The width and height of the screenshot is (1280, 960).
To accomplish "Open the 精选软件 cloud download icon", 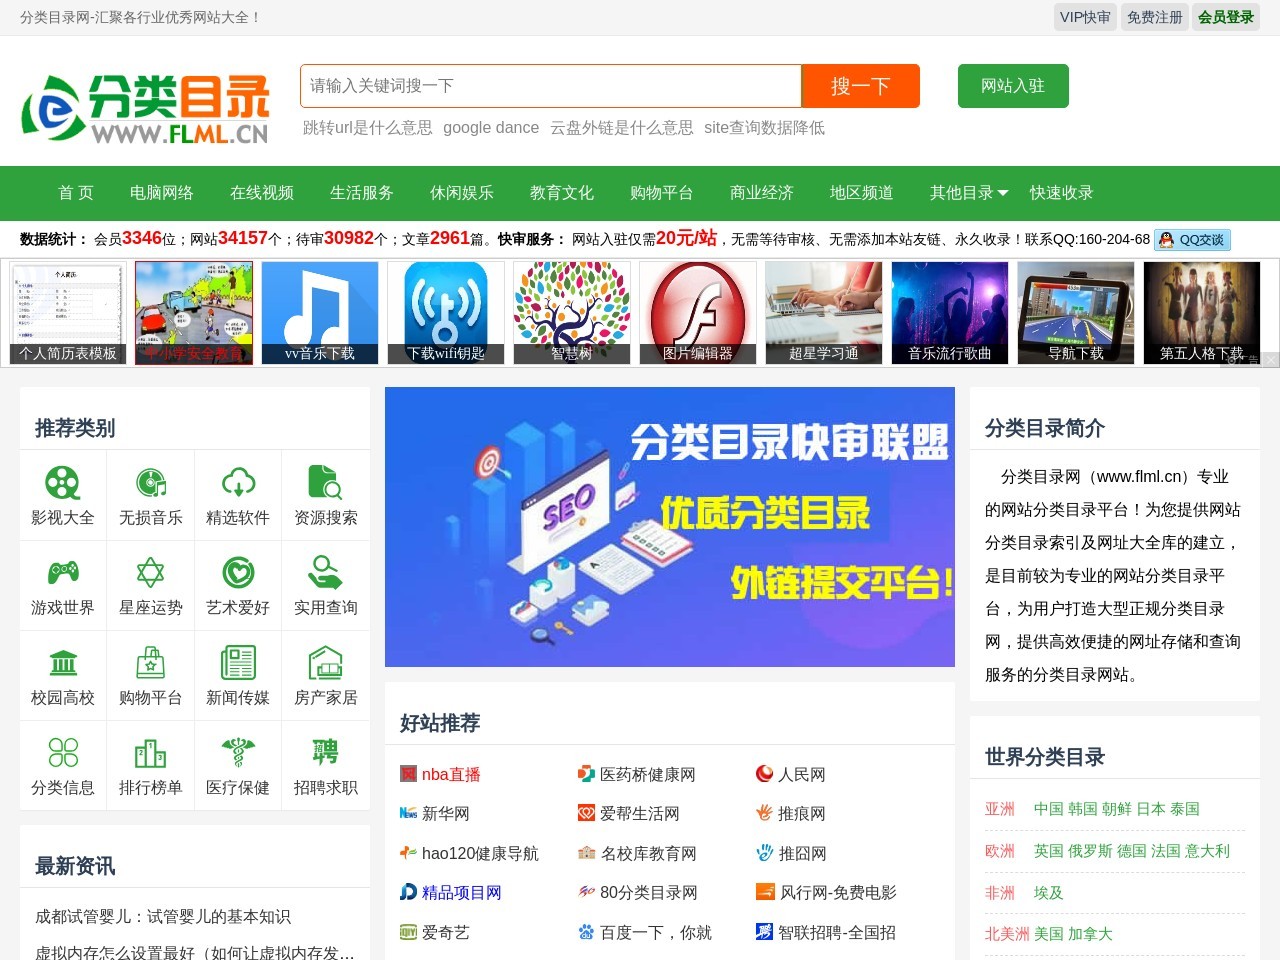I will coord(238,483).
